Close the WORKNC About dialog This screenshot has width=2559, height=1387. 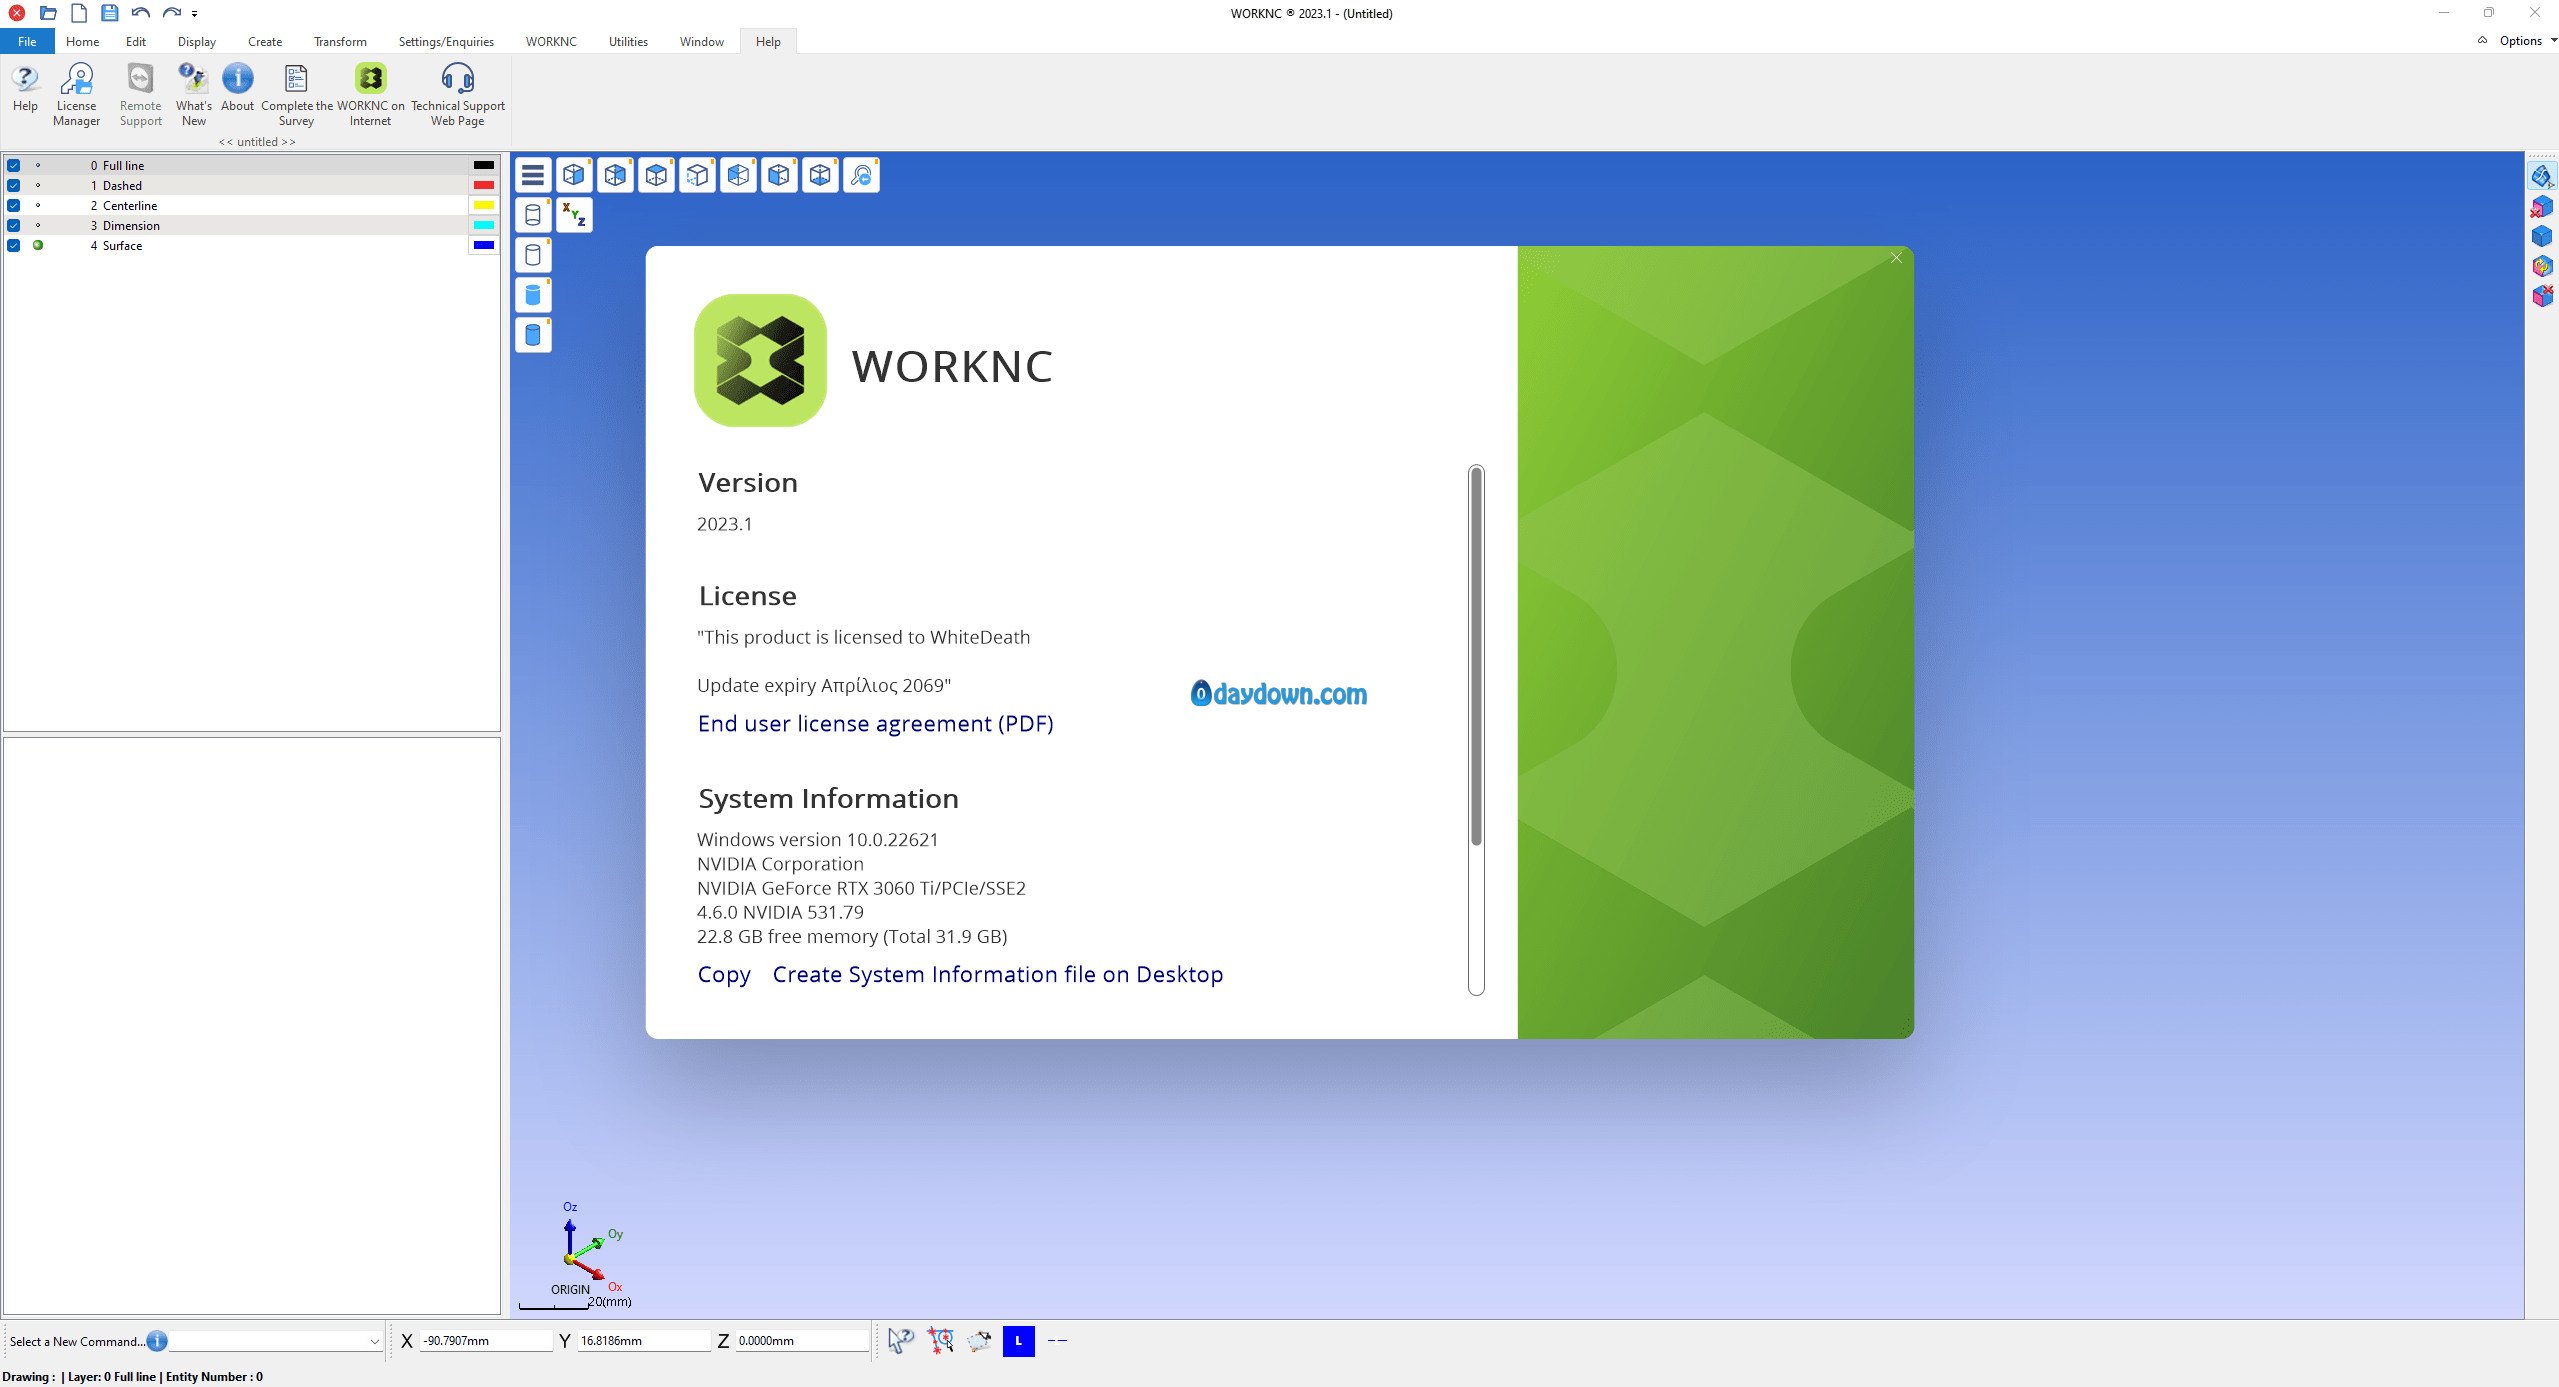1896,258
